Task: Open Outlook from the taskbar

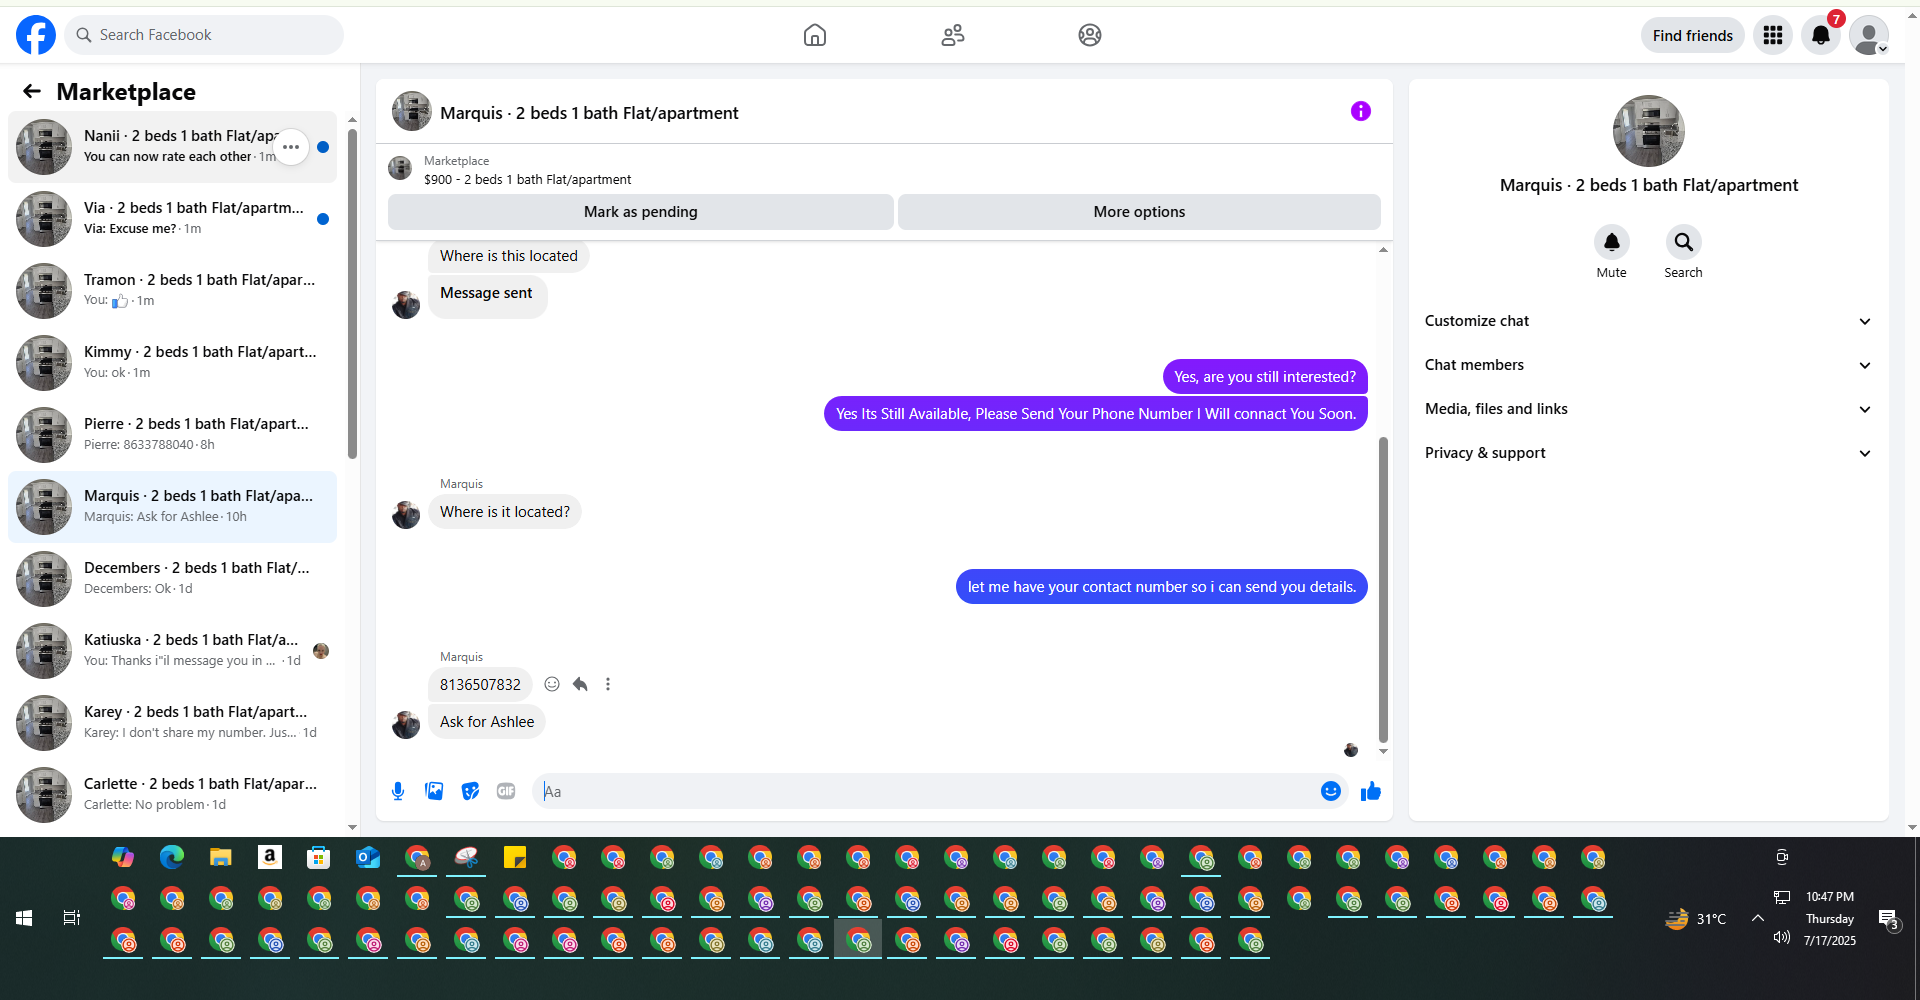Action: click(x=368, y=857)
